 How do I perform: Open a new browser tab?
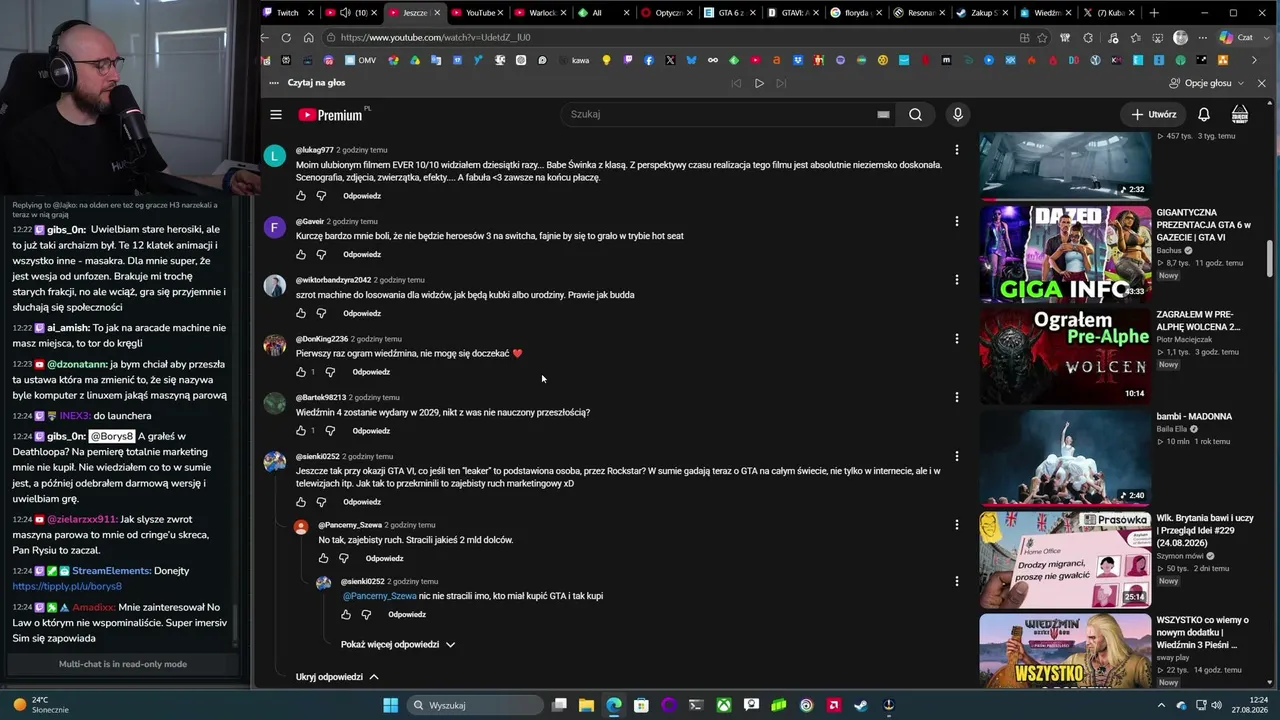click(1154, 13)
